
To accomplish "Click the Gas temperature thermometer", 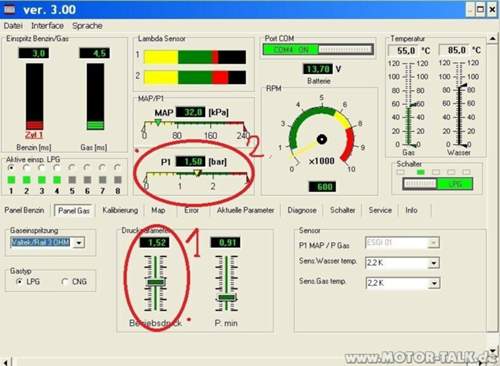I will pos(409,104).
